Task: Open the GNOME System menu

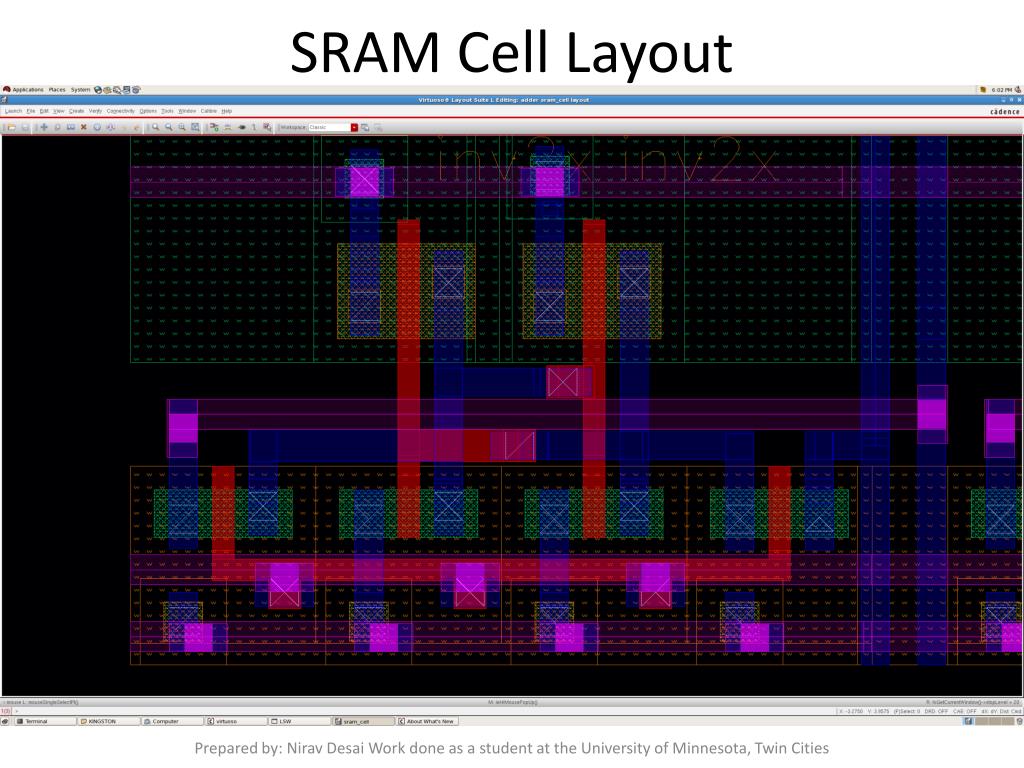Action: [80, 89]
